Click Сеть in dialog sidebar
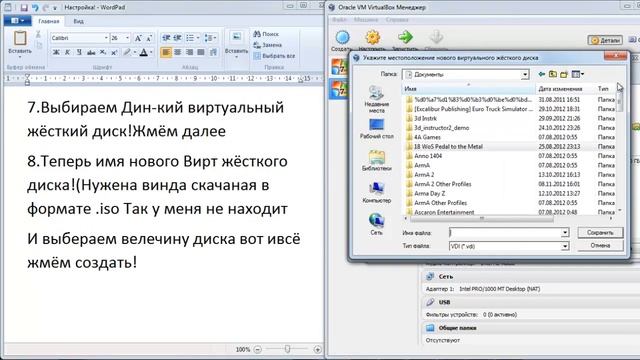 coord(376,224)
